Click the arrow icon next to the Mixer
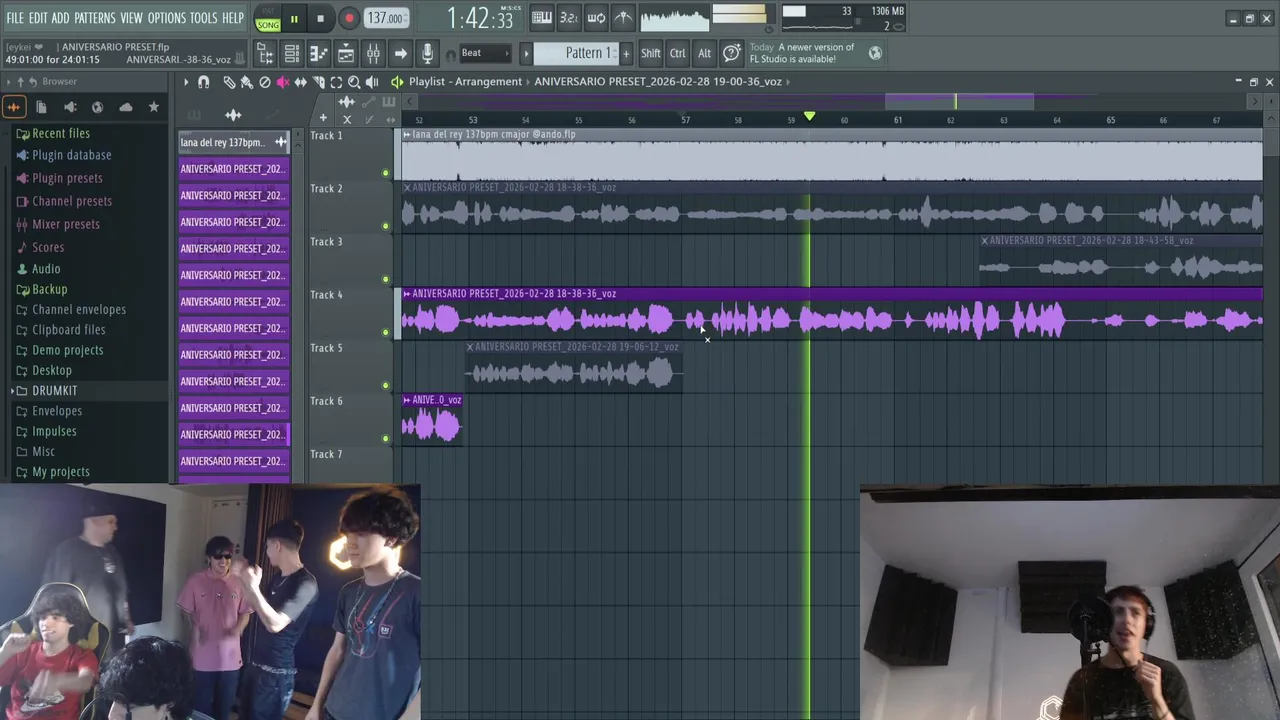This screenshot has width=1280, height=720. (400, 53)
